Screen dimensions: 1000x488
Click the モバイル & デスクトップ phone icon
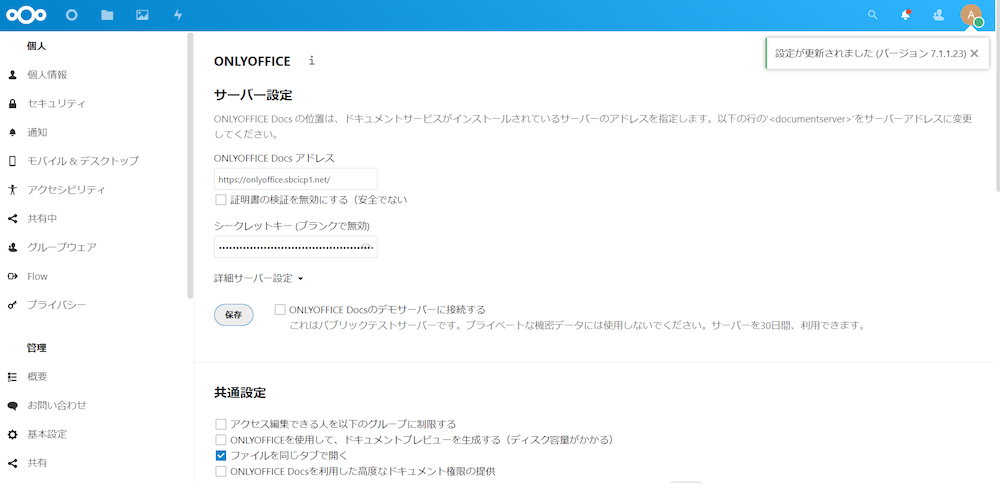pyautogui.click(x=12, y=161)
